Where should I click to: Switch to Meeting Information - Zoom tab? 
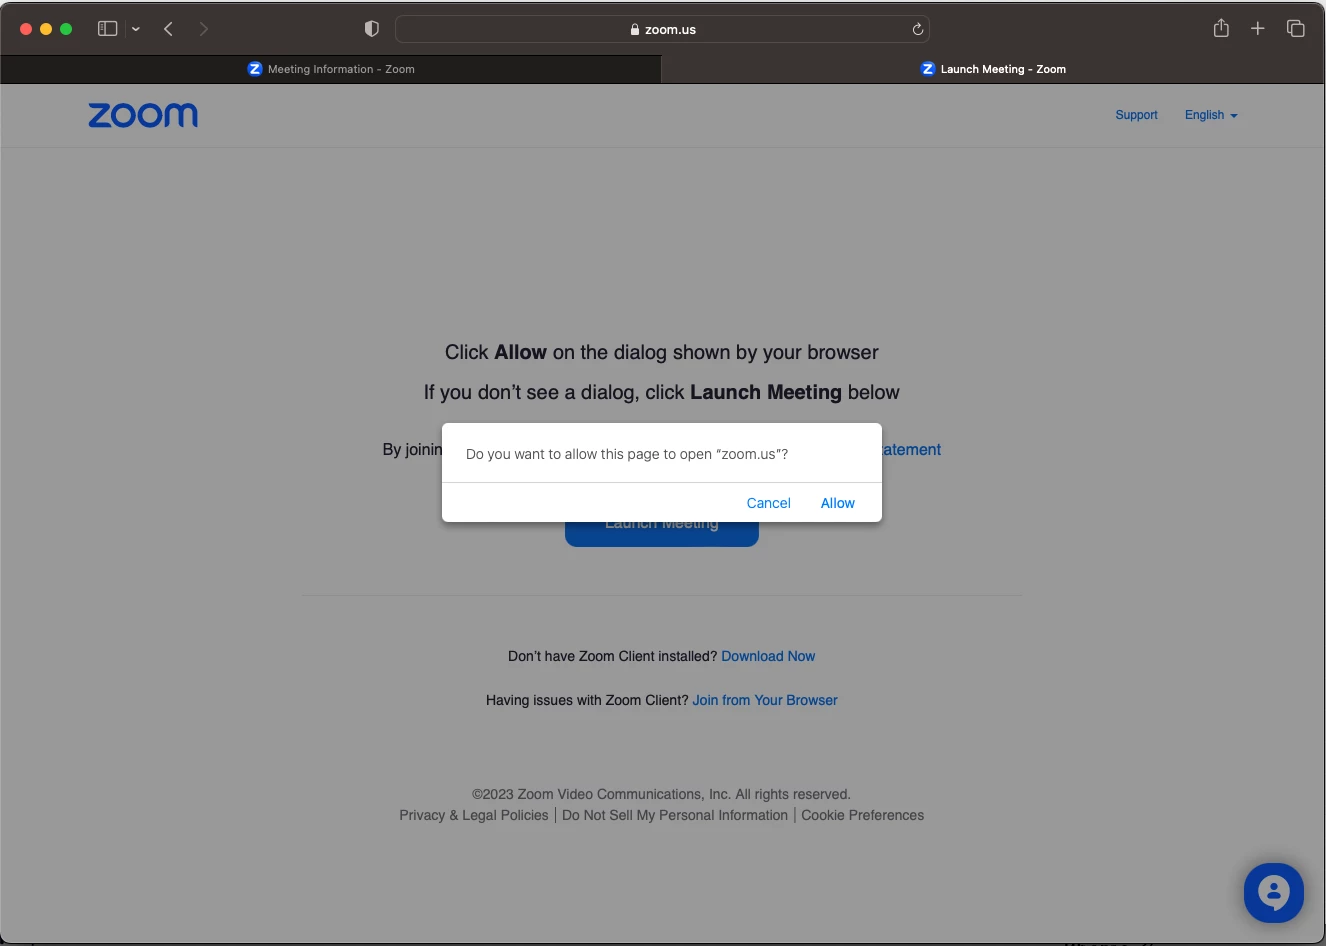330,69
